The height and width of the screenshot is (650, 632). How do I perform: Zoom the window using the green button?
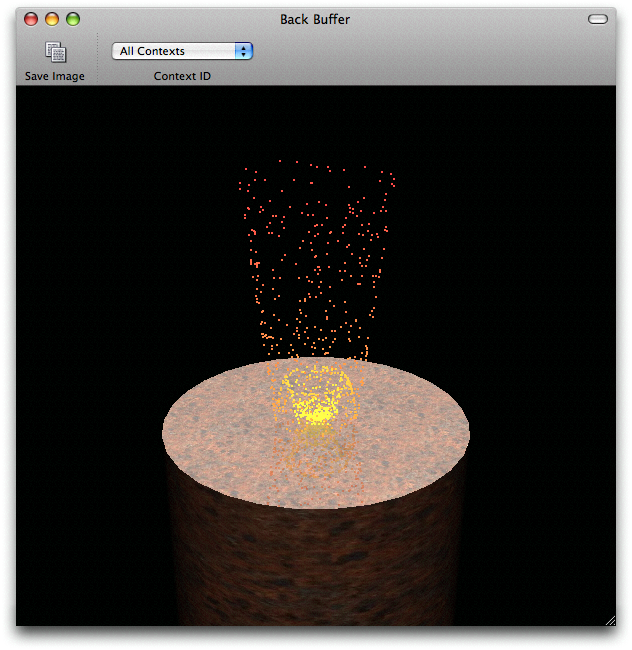click(x=73, y=19)
